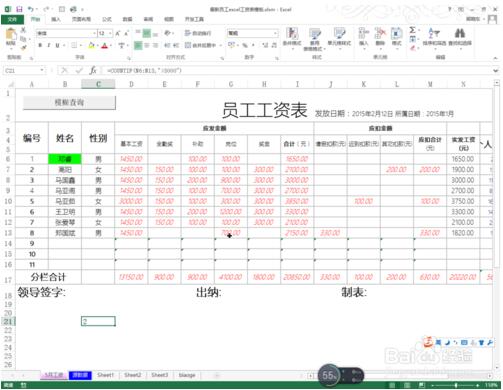
Task: Open the font size 12 dropdown
Action: tap(110, 33)
